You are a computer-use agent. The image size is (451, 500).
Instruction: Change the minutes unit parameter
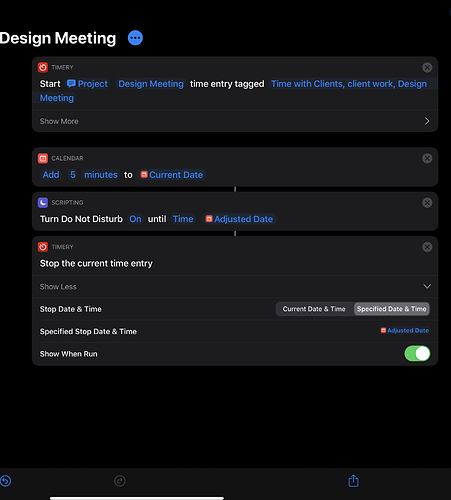pos(101,175)
